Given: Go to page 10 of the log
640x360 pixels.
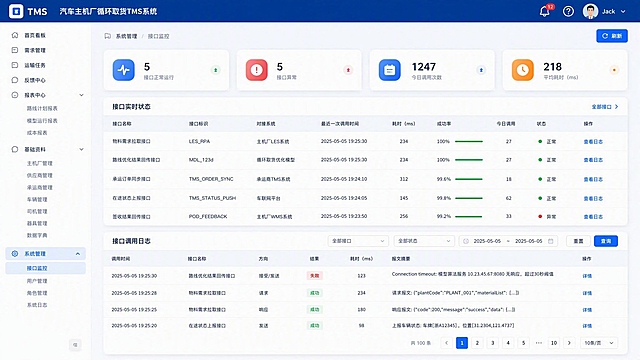Looking at the screenshot, I should (554, 343).
